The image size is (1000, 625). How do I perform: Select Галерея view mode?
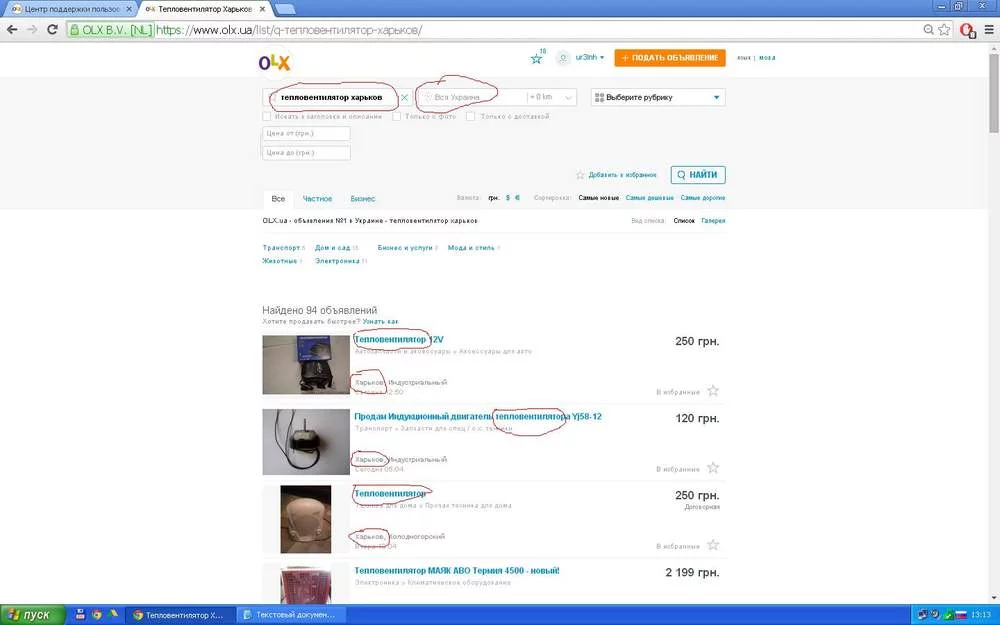tap(713, 221)
